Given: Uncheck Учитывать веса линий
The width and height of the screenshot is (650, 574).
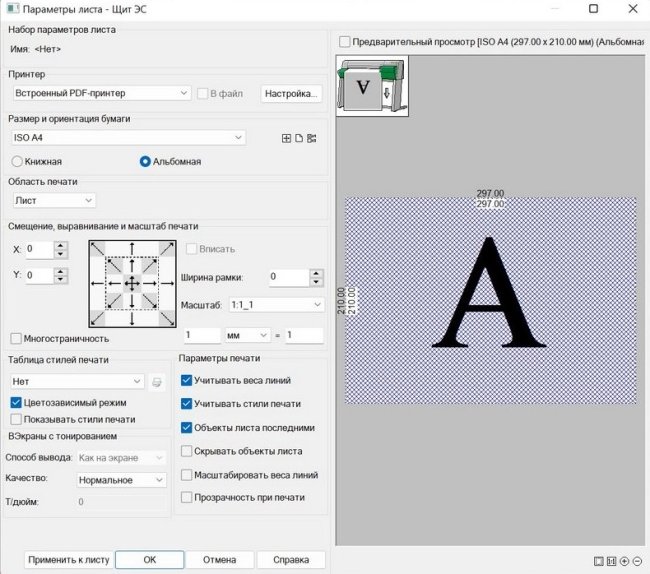Looking at the screenshot, I should coord(186,381).
